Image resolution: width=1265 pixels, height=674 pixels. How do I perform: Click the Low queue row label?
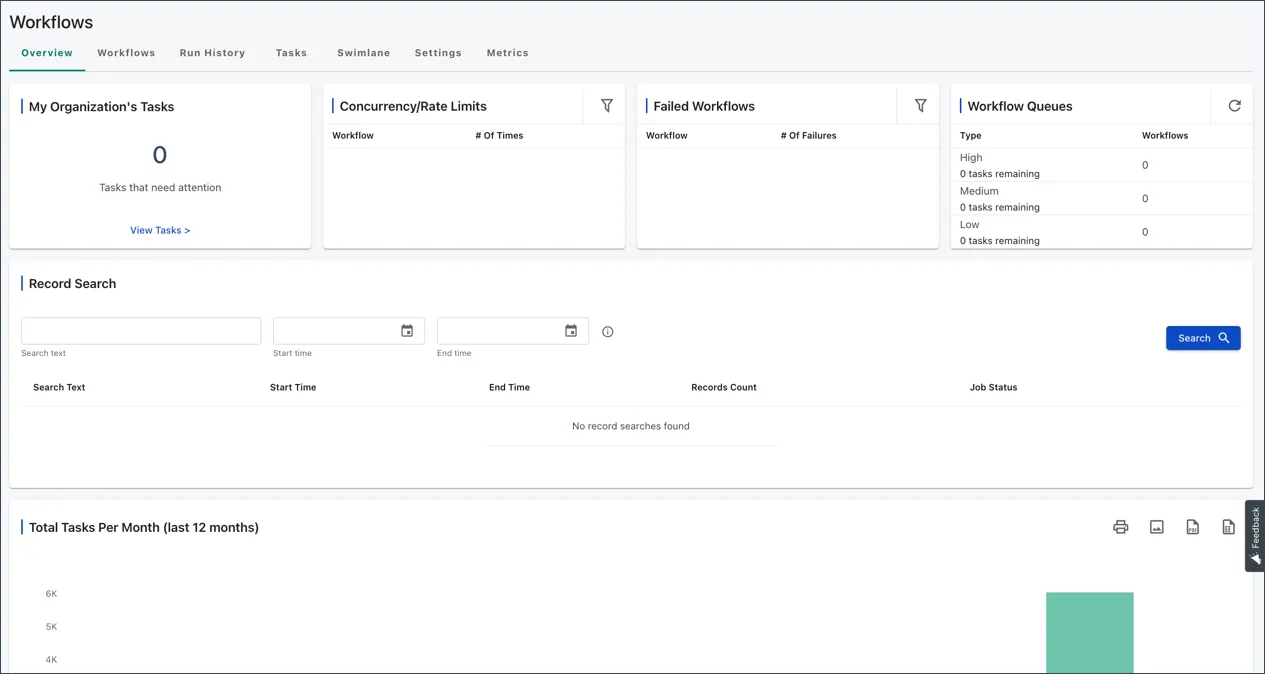pos(969,224)
